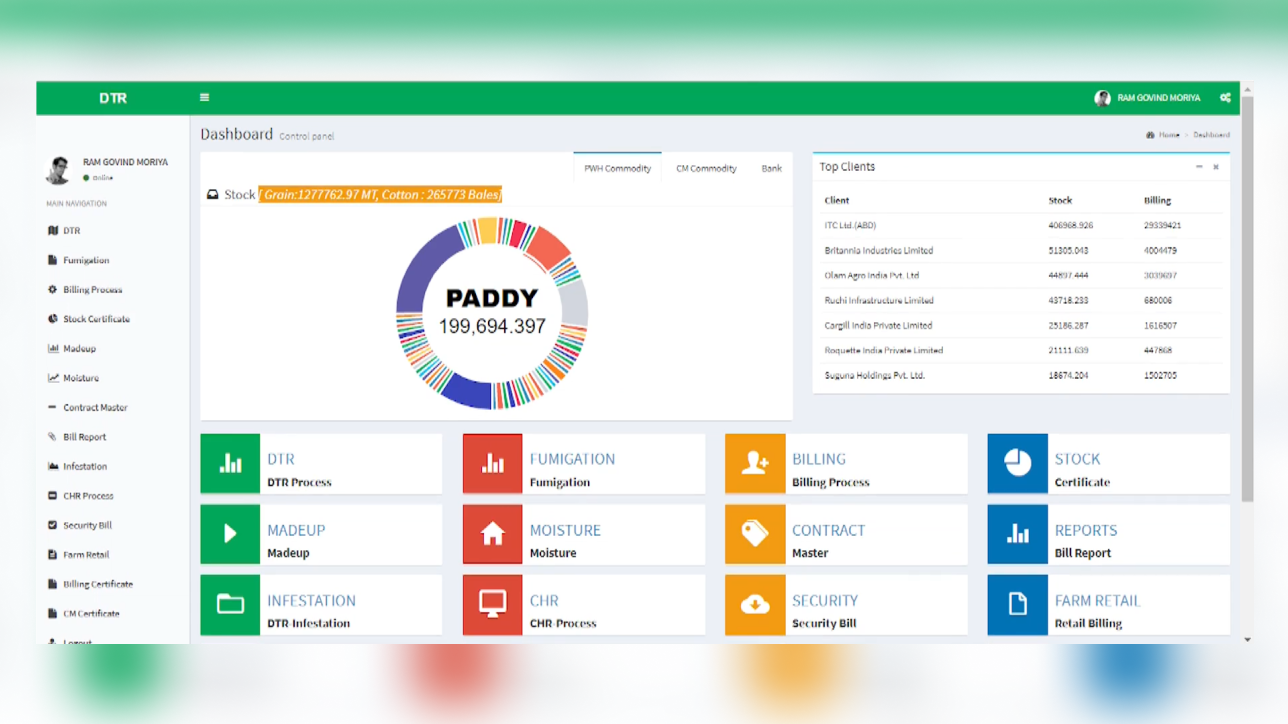
Task: Click the Madeup play arrow icon
Action: pyautogui.click(x=230, y=534)
